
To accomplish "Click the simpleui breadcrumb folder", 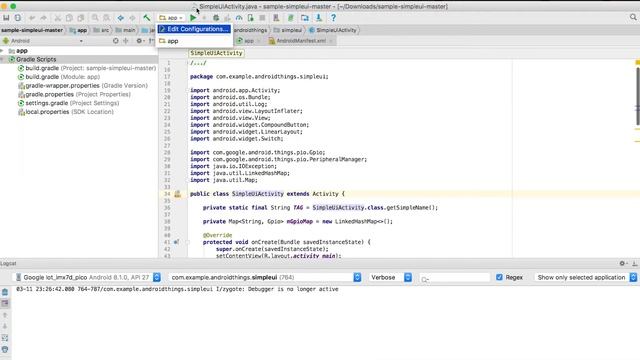I will pos(288,30).
